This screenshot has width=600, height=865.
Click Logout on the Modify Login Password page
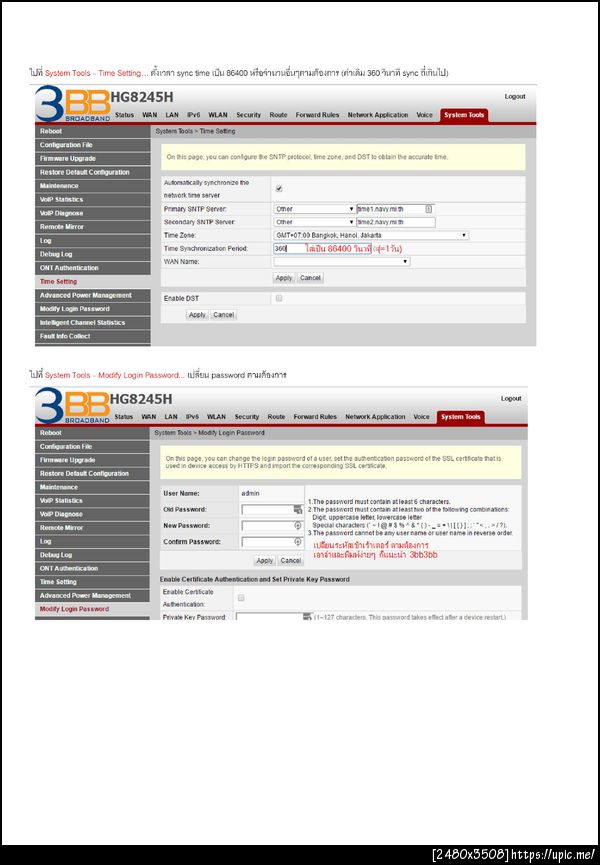[511, 398]
